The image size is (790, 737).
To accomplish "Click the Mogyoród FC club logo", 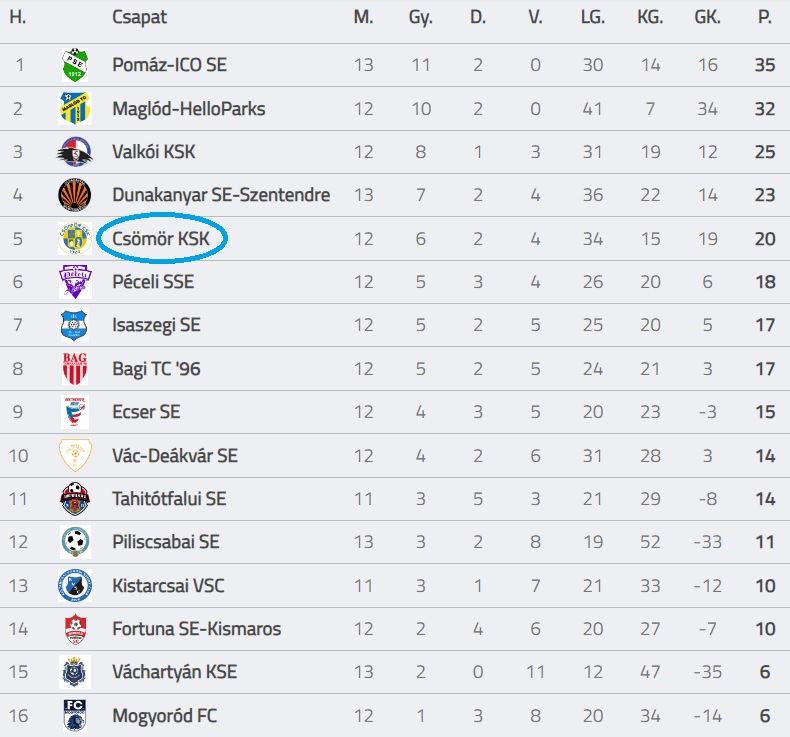I will 75,716.
